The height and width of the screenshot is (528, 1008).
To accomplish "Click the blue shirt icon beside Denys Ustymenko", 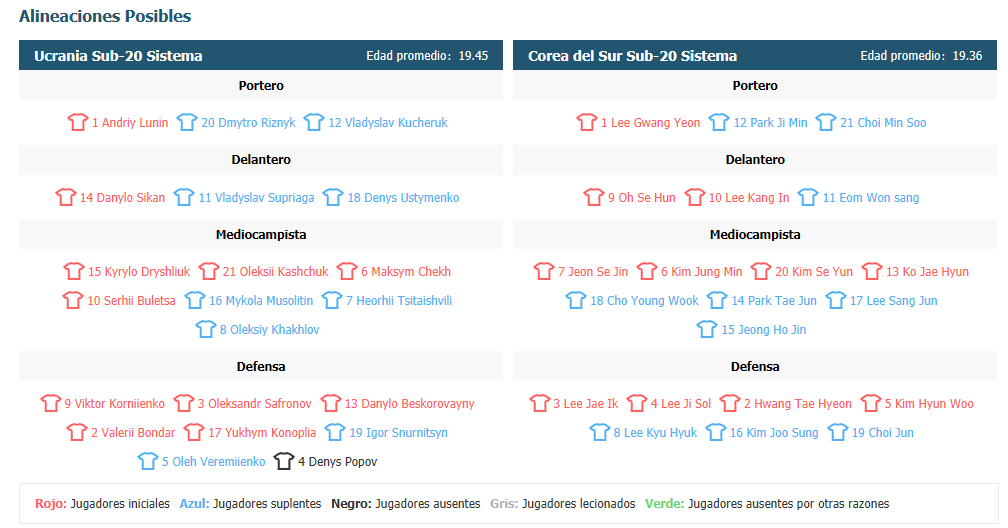I will point(333,197).
